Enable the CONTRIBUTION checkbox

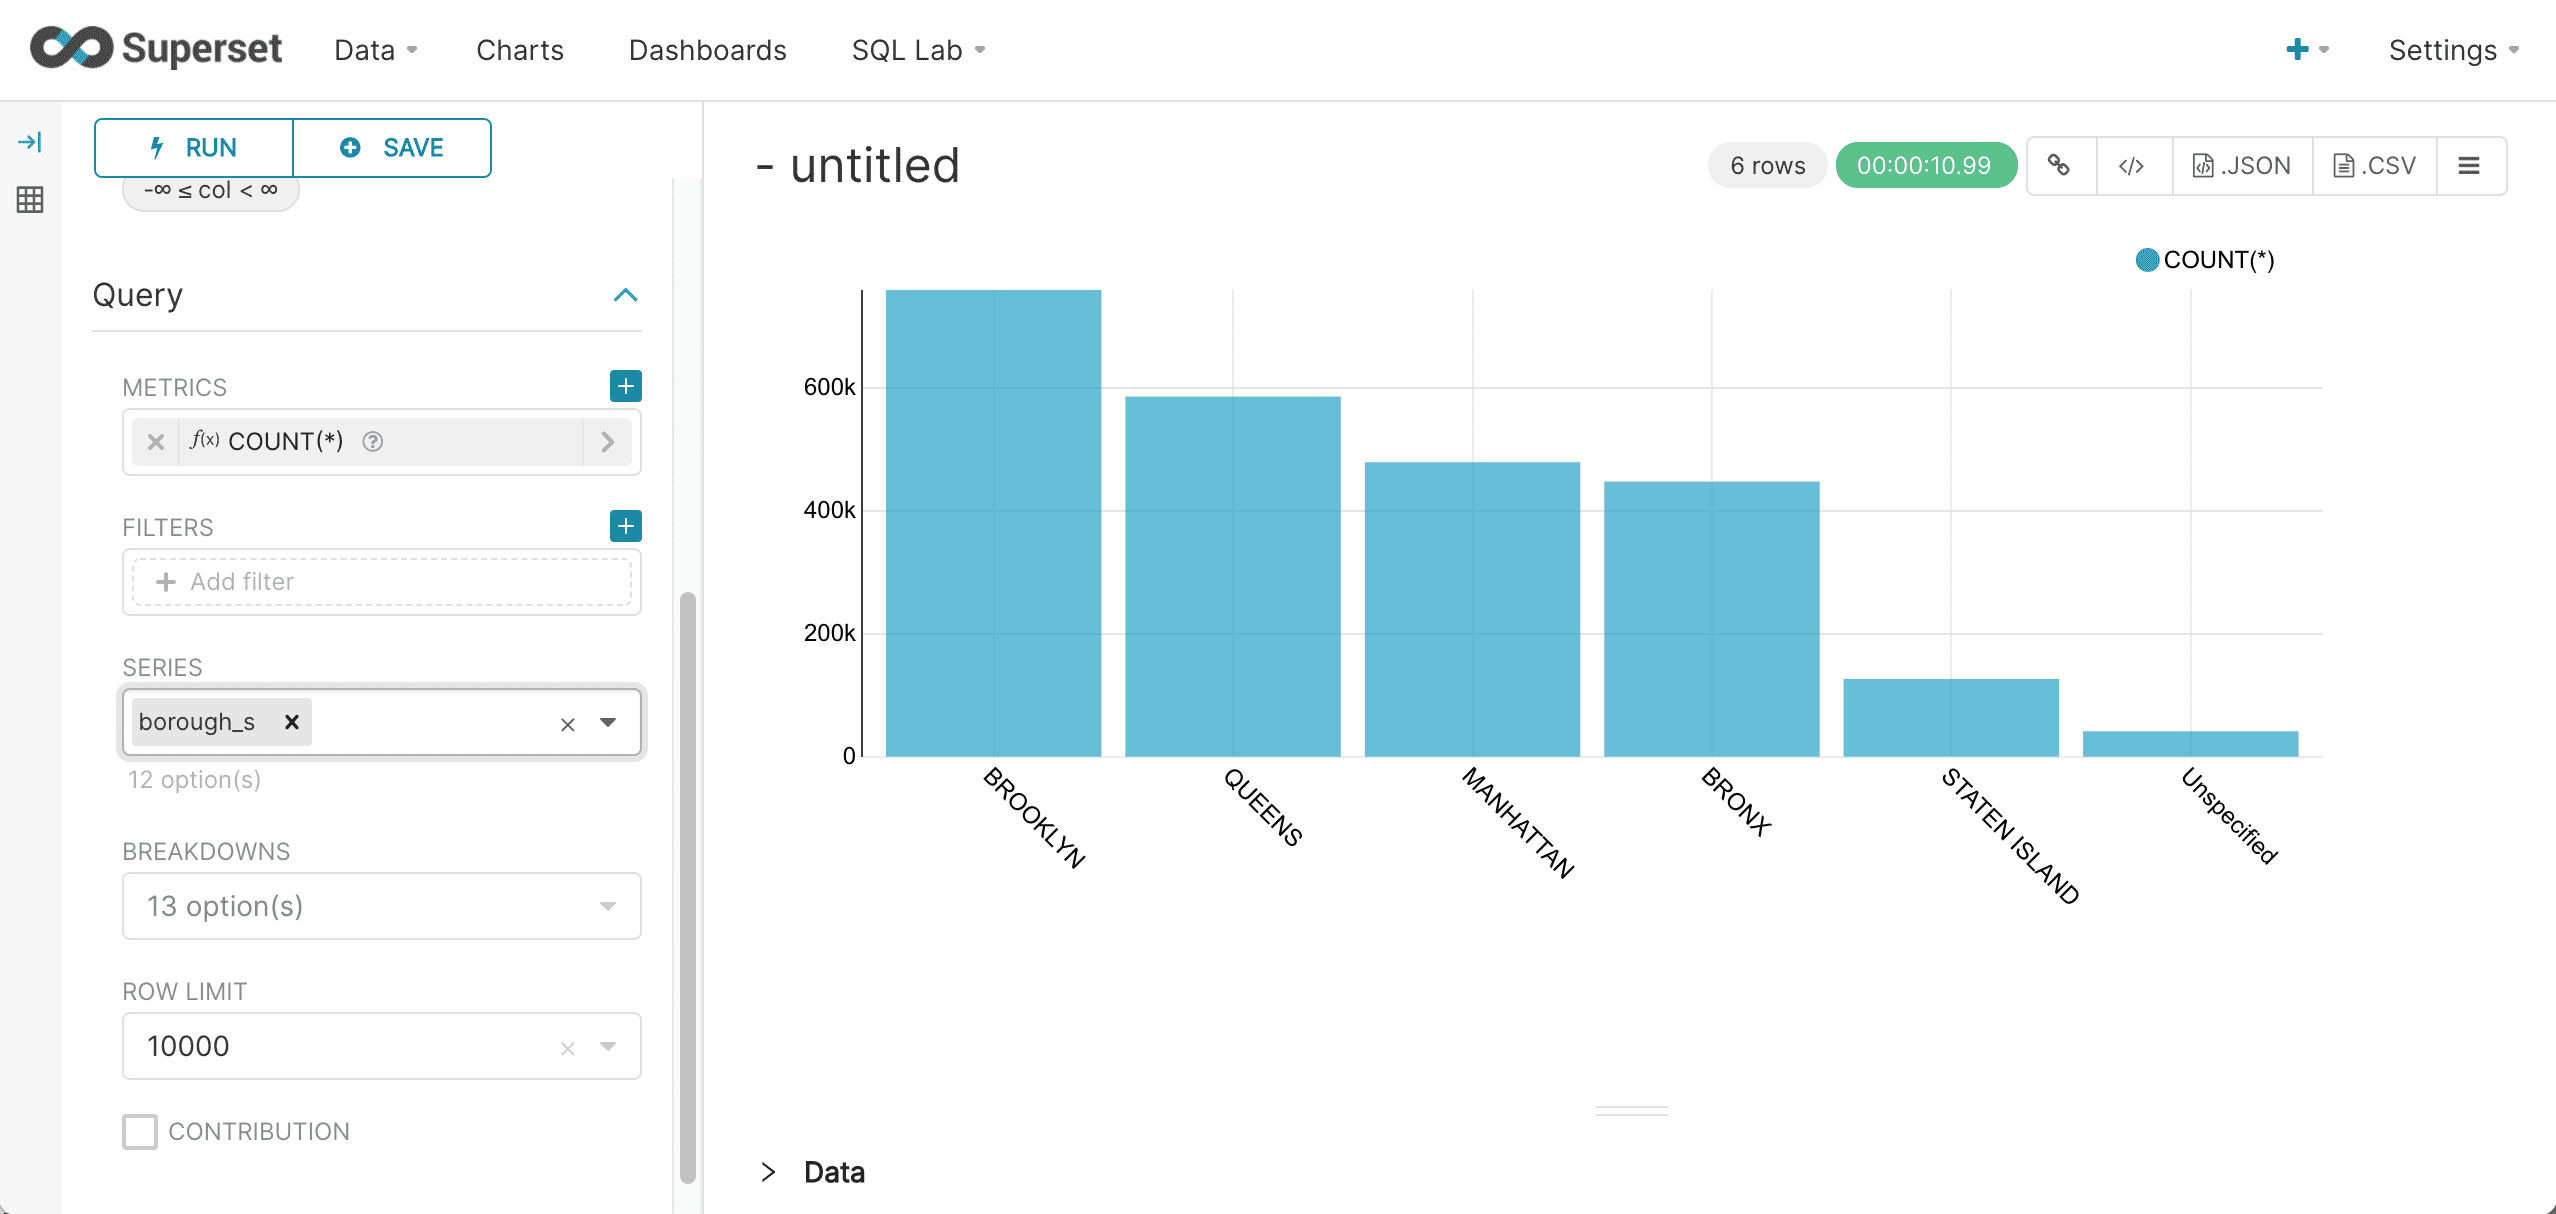pos(140,1131)
